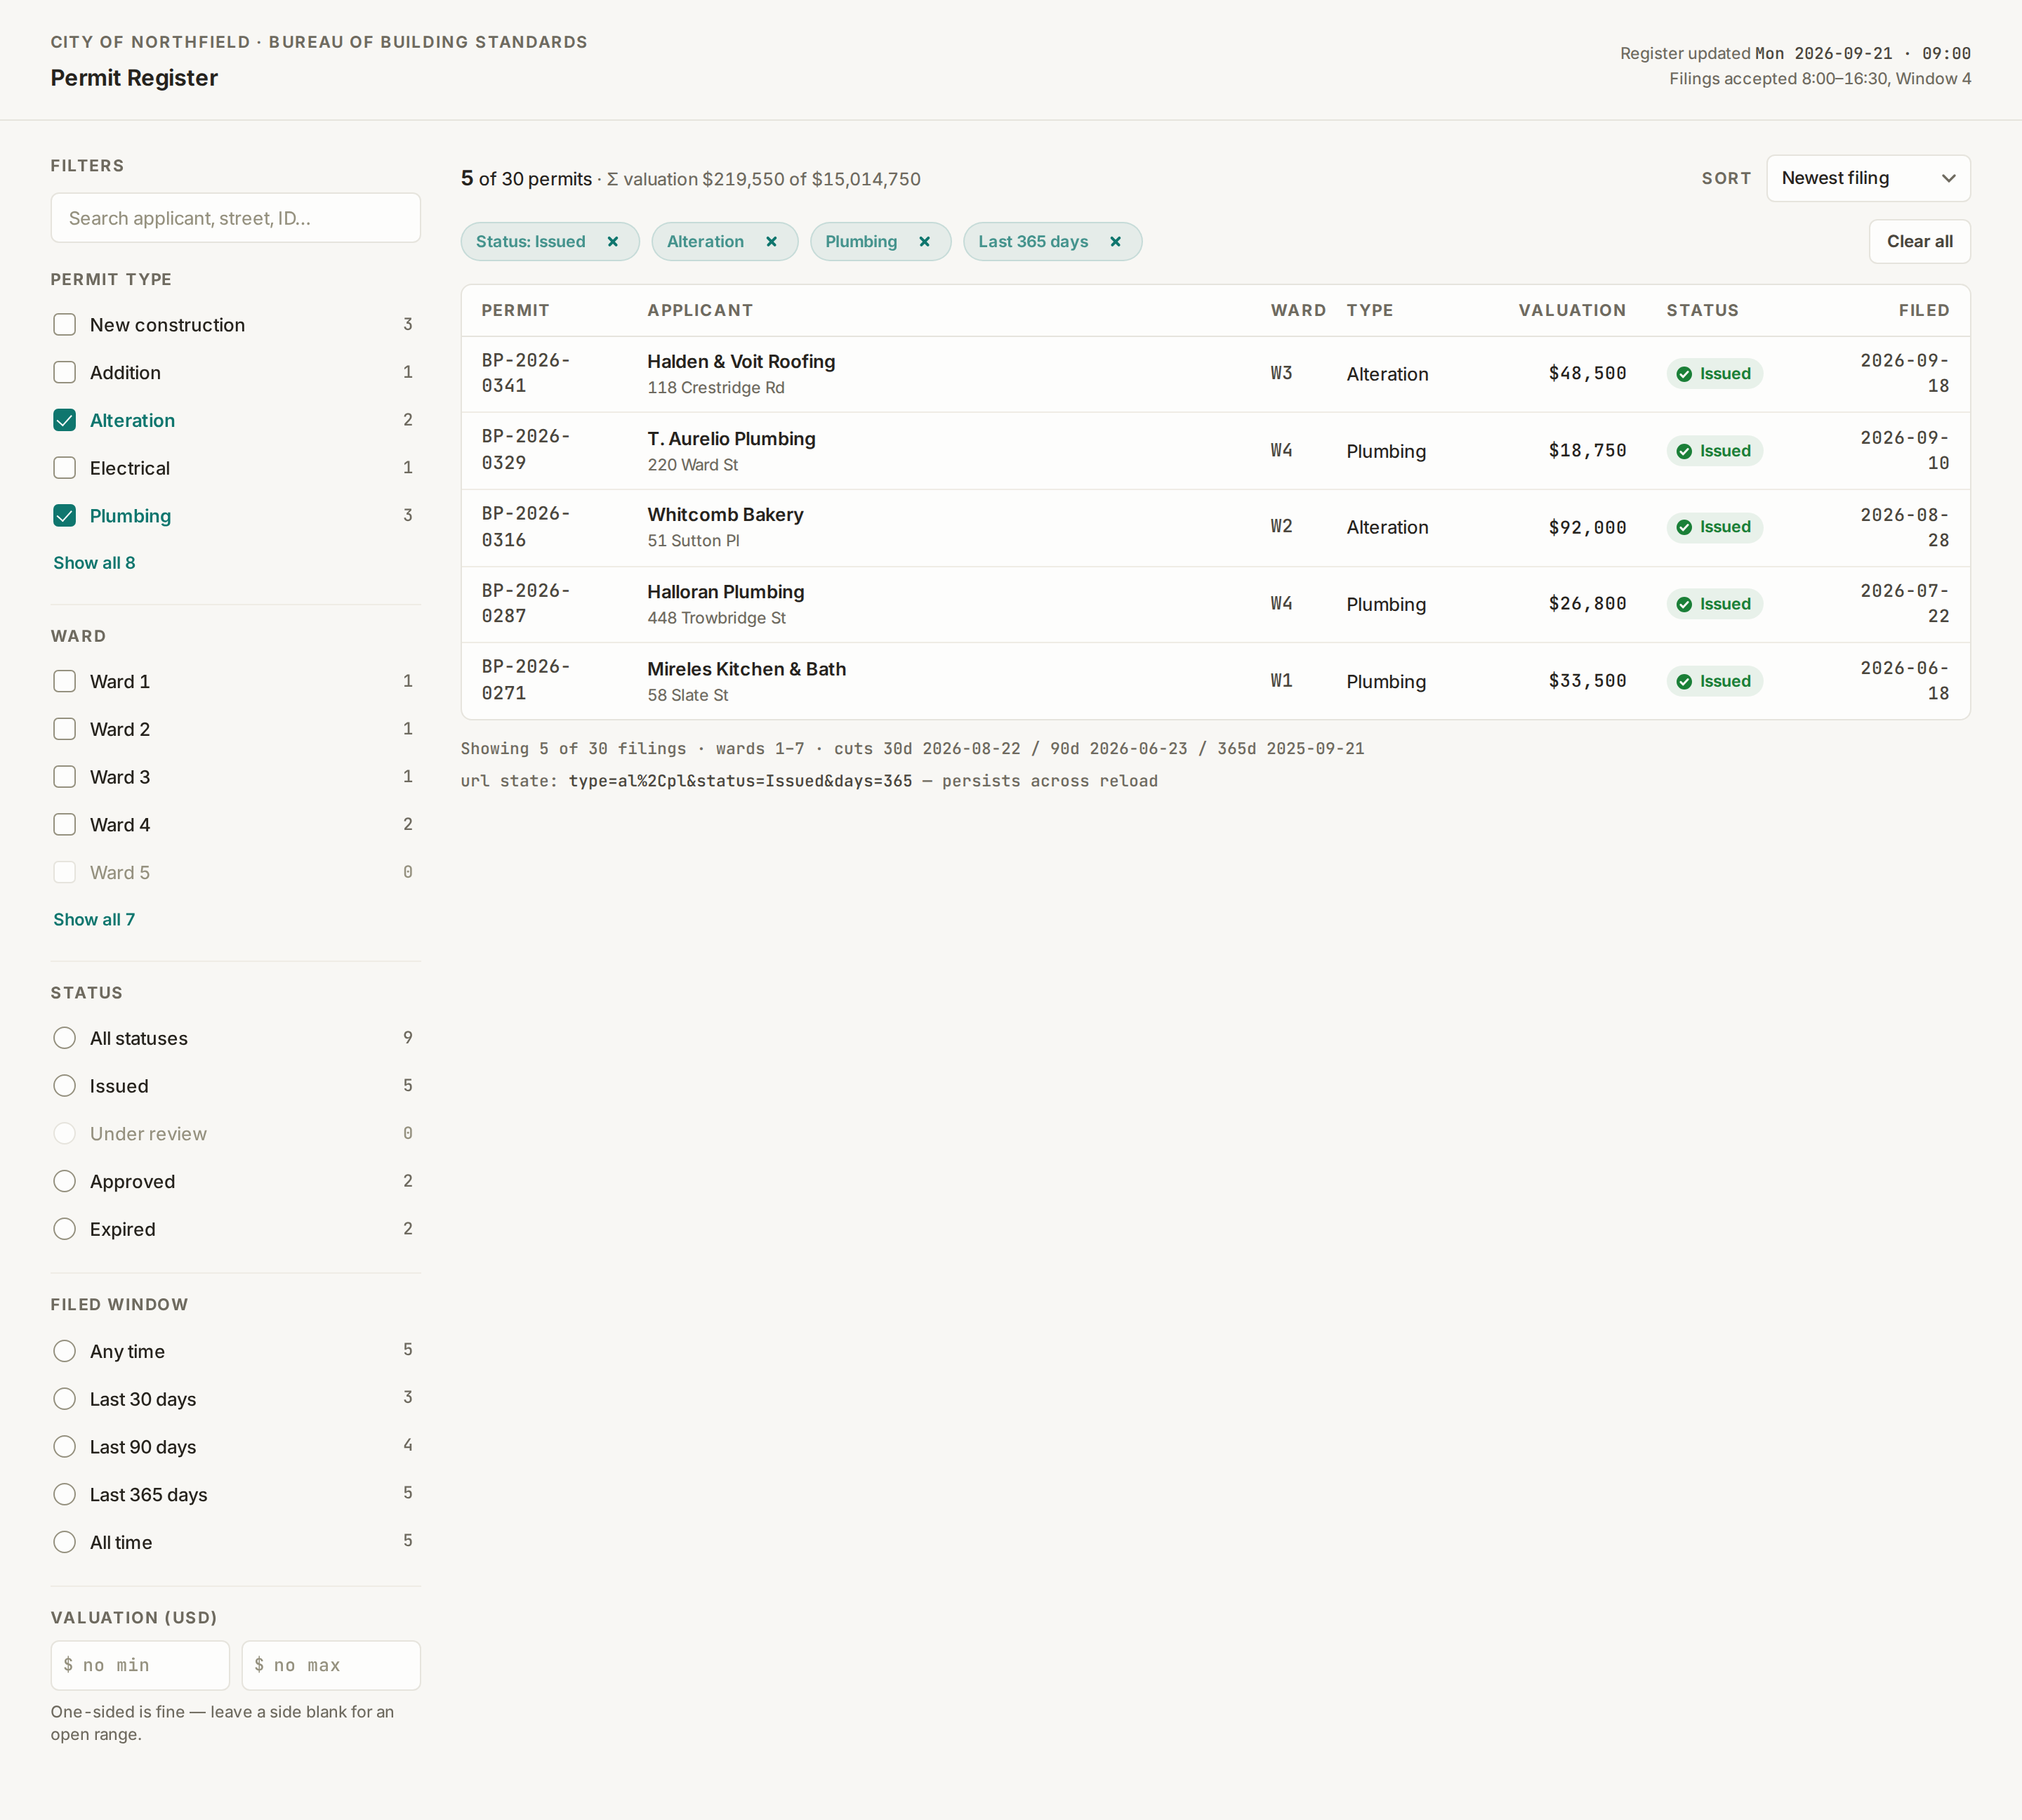Click the valuation maximum input
Viewport: 2022px width, 1820px height.
click(x=331, y=1665)
